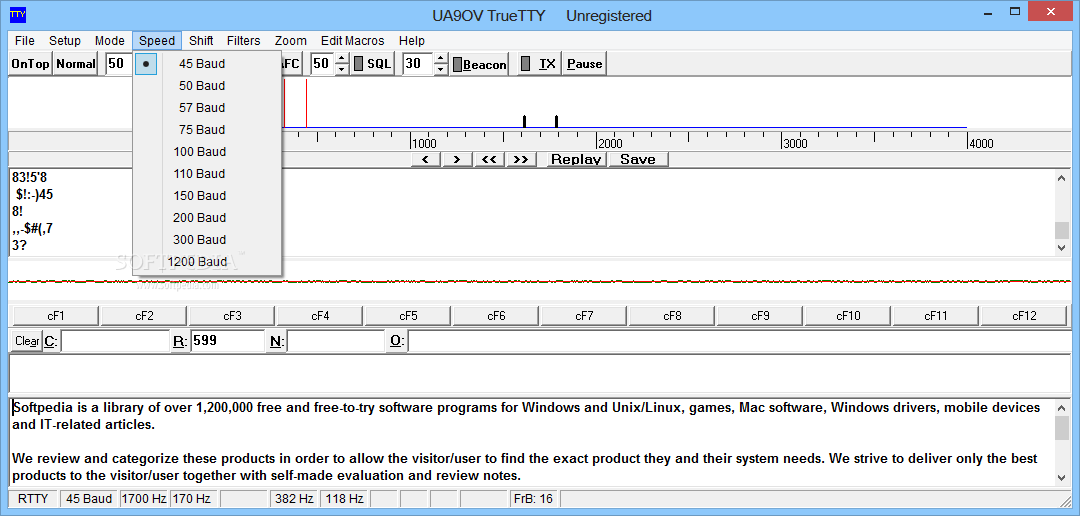Run the cF10 macro

click(x=849, y=316)
